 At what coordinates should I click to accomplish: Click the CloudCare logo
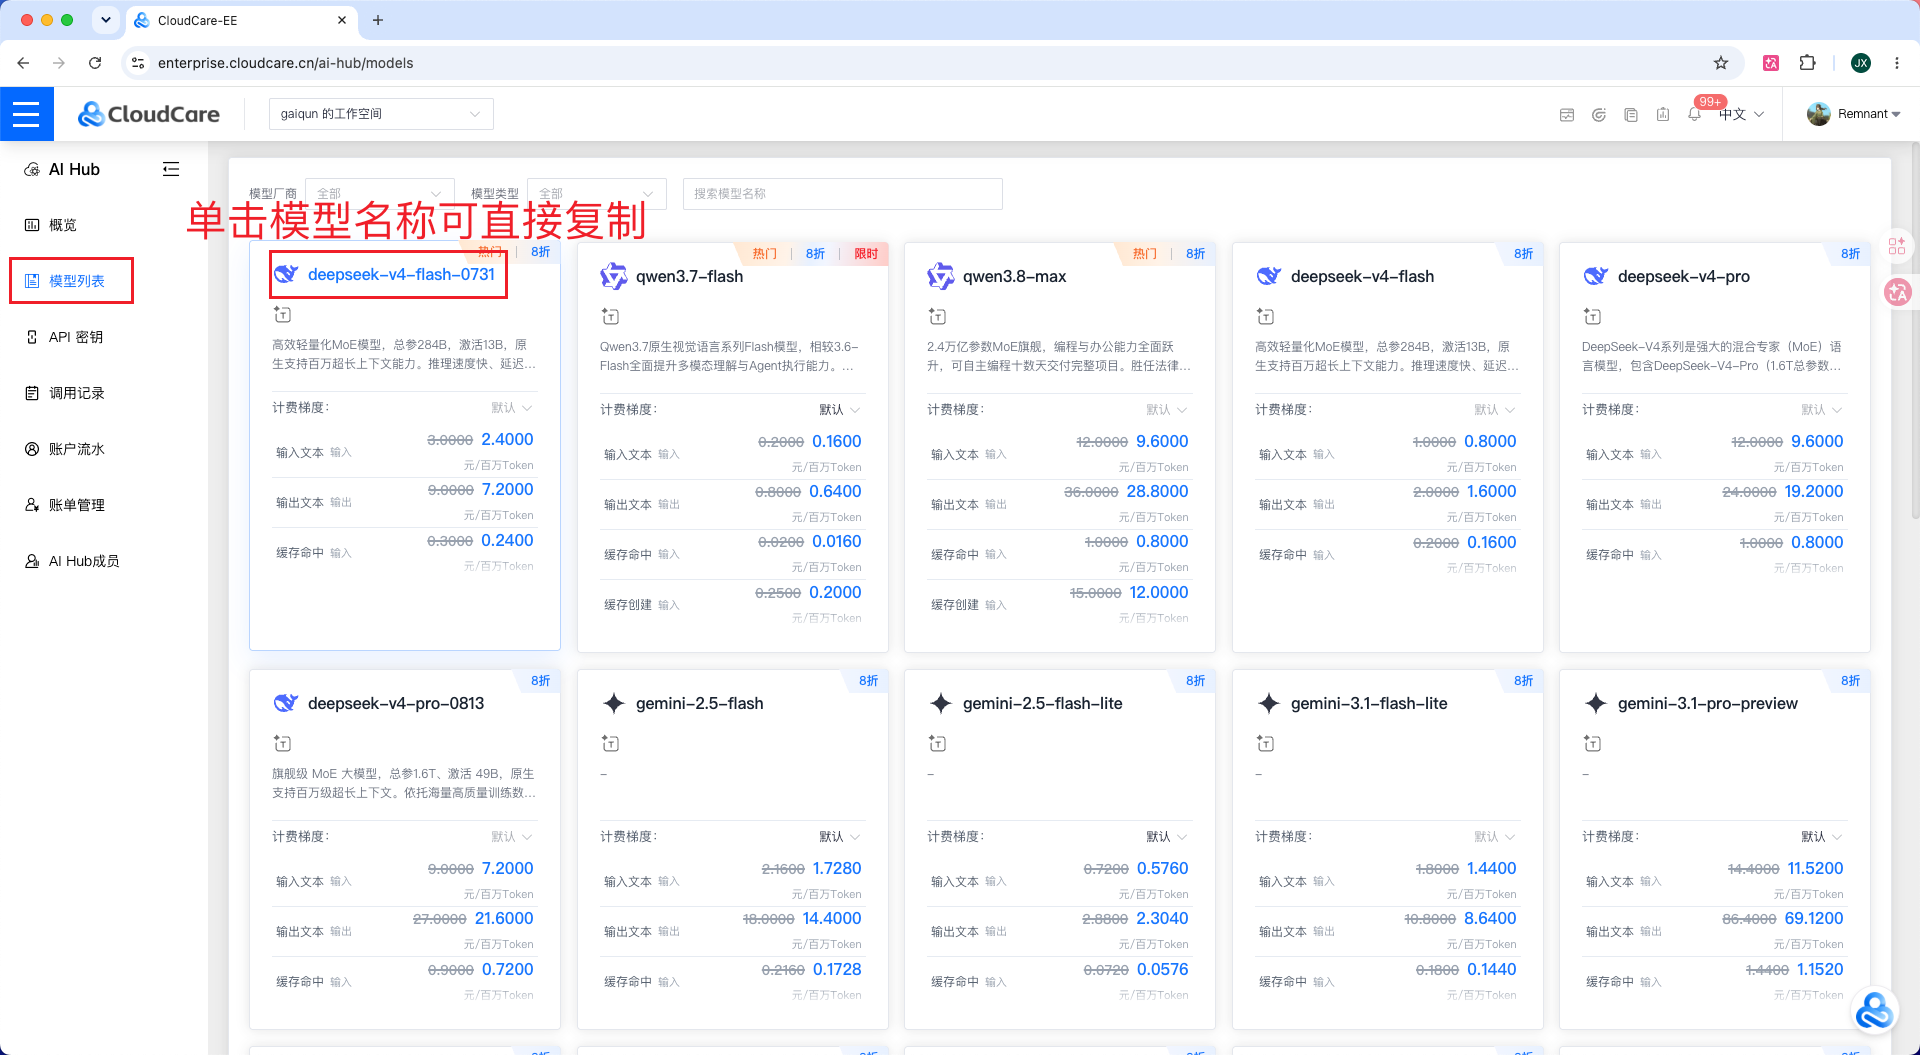click(149, 114)
